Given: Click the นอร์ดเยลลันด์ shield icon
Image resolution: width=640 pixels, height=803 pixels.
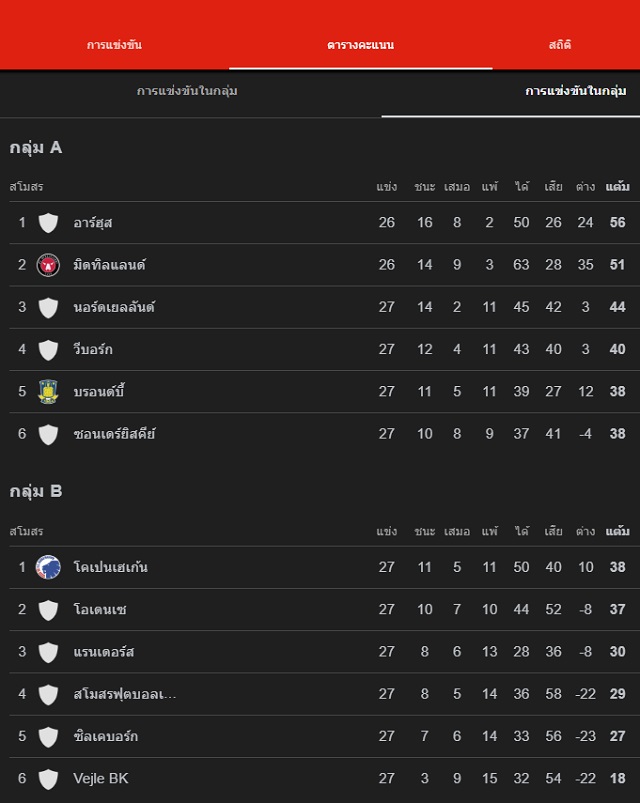Looking at the screenshot, I should (x=48, y=307).
